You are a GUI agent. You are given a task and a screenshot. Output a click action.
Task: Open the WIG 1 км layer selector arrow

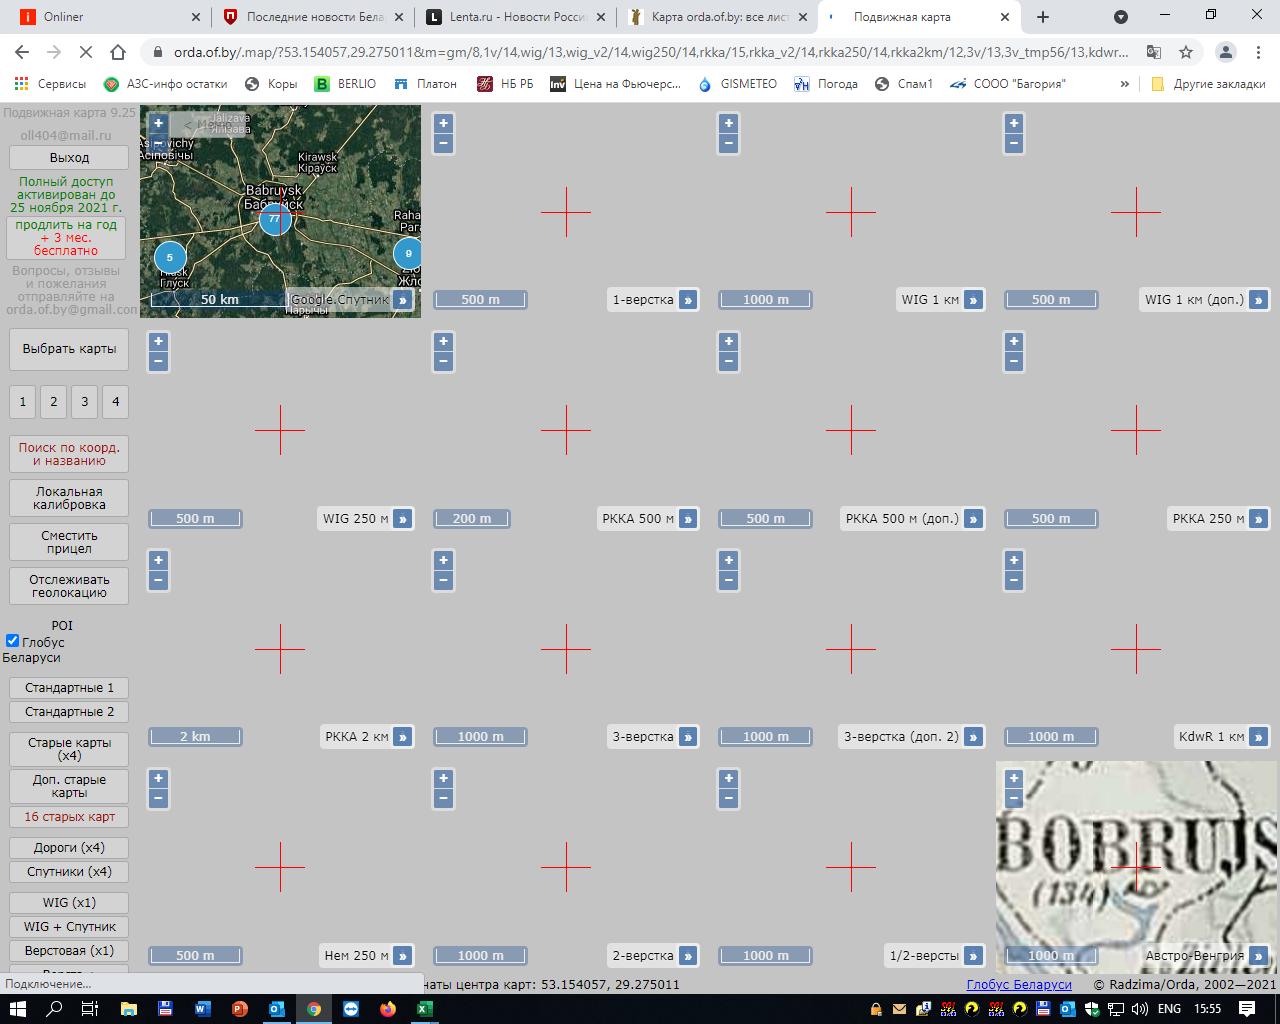pyautogui.click(x=973, y=300)
